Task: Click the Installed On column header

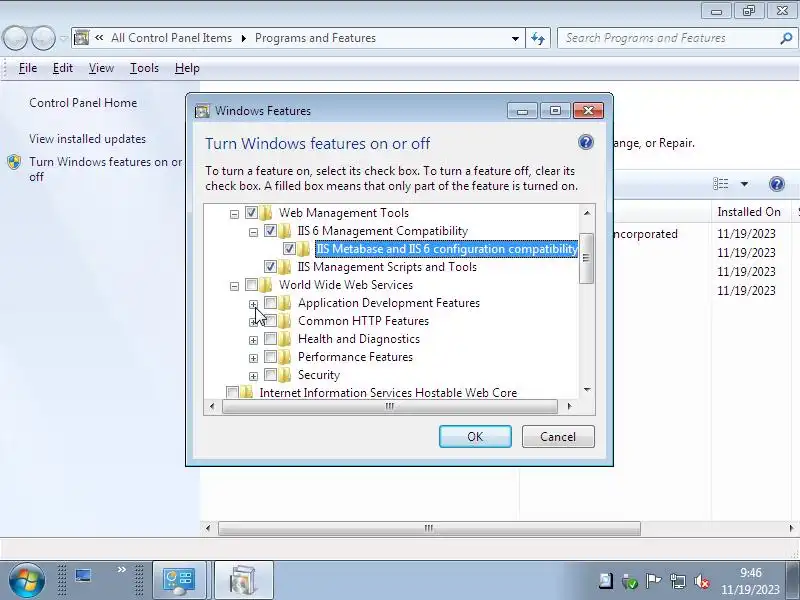Action: (x=749, y=212)
